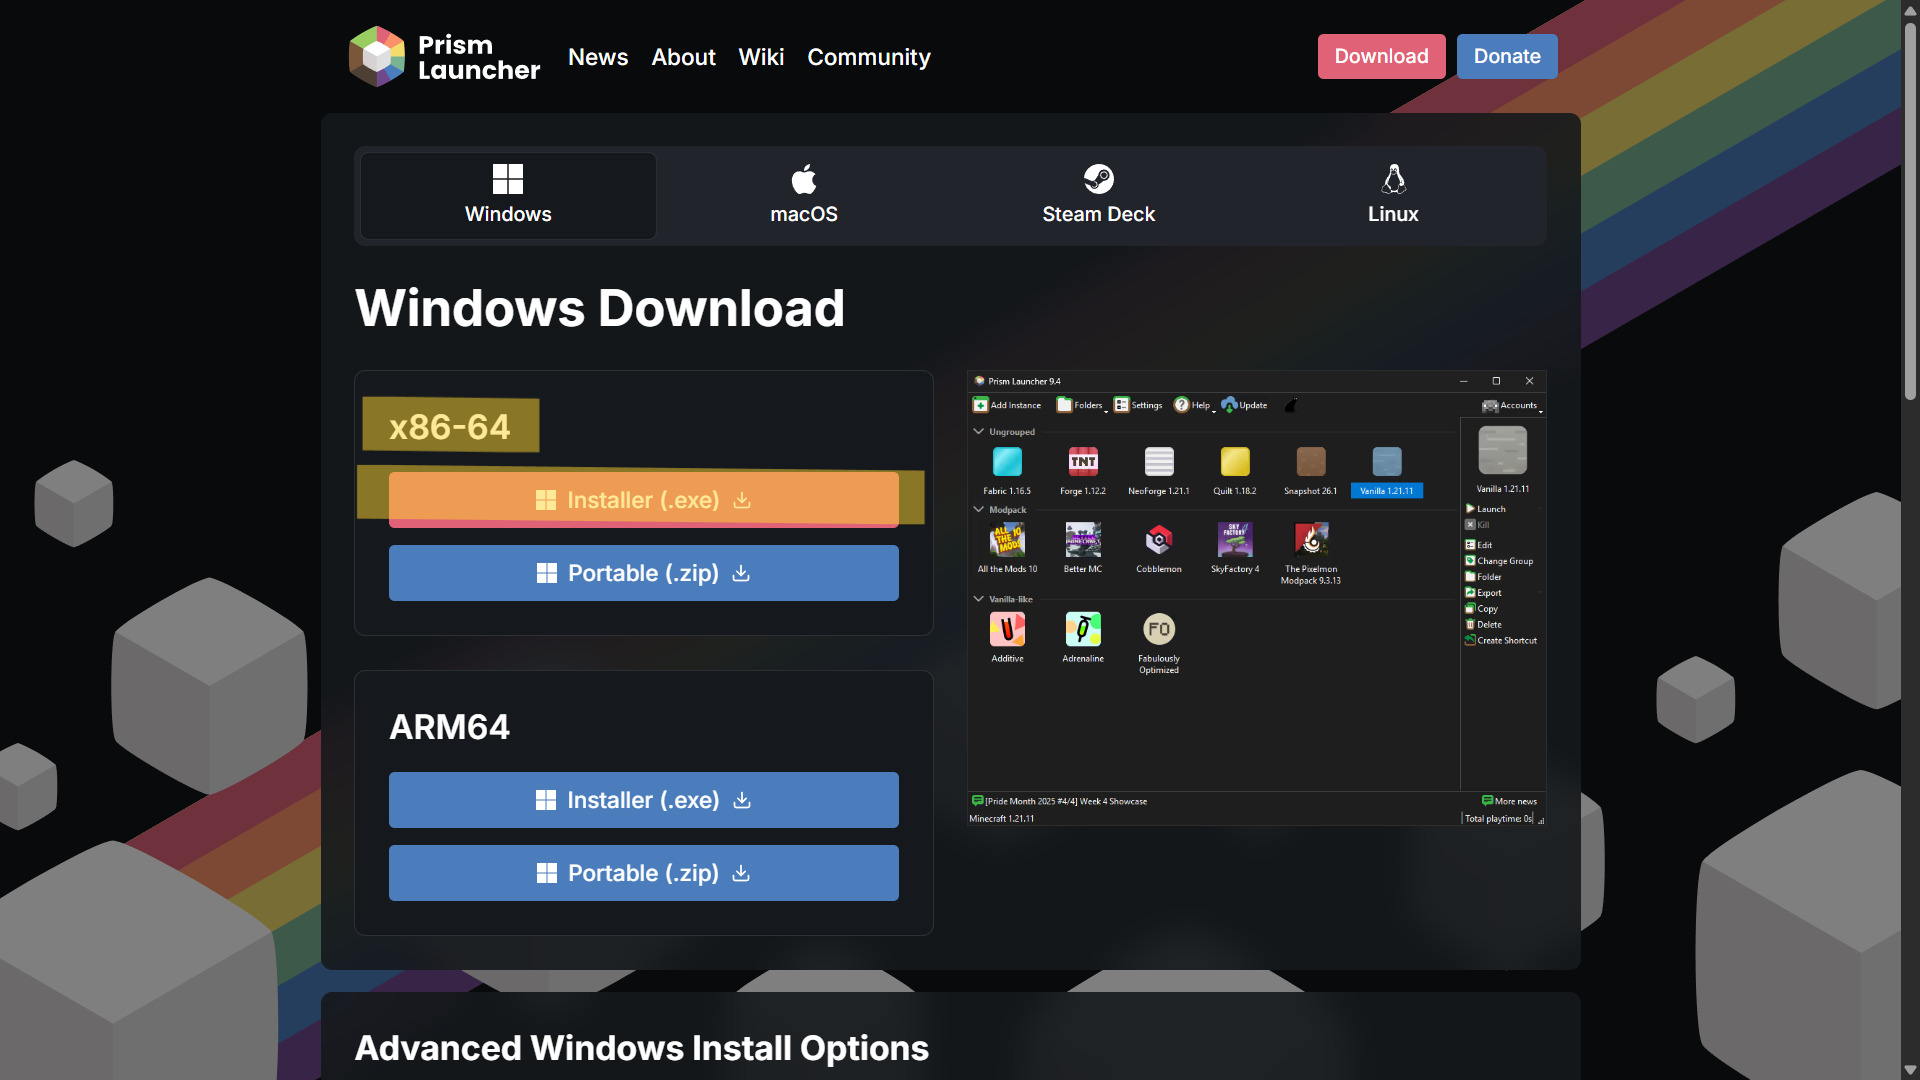The height and width of the screenshot is (1080, 1920).
Task: Click the Cobblemon modpack icon
Action: pyautogui.click(x=1158, y=541)
